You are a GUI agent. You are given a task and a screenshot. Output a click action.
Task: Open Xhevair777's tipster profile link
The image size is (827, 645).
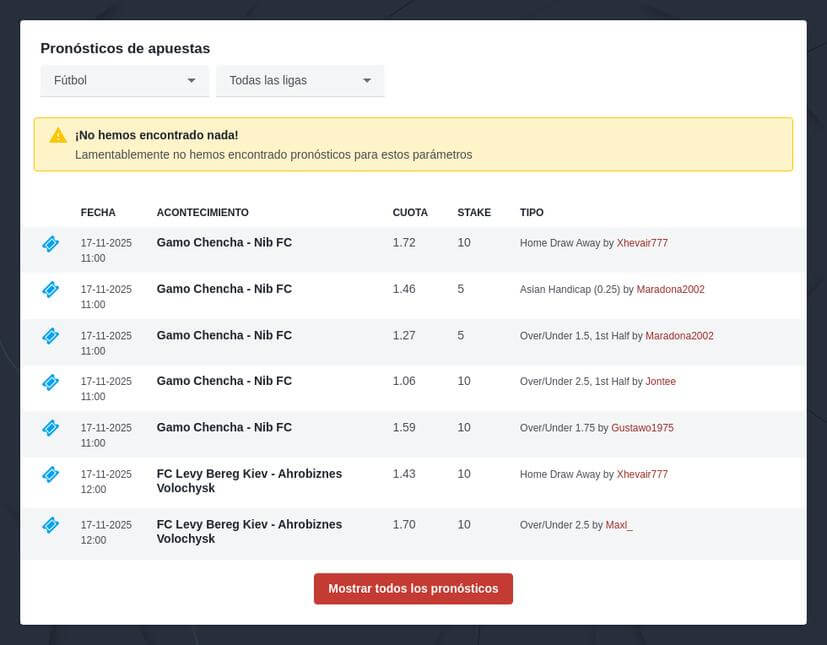click(644, 243)
